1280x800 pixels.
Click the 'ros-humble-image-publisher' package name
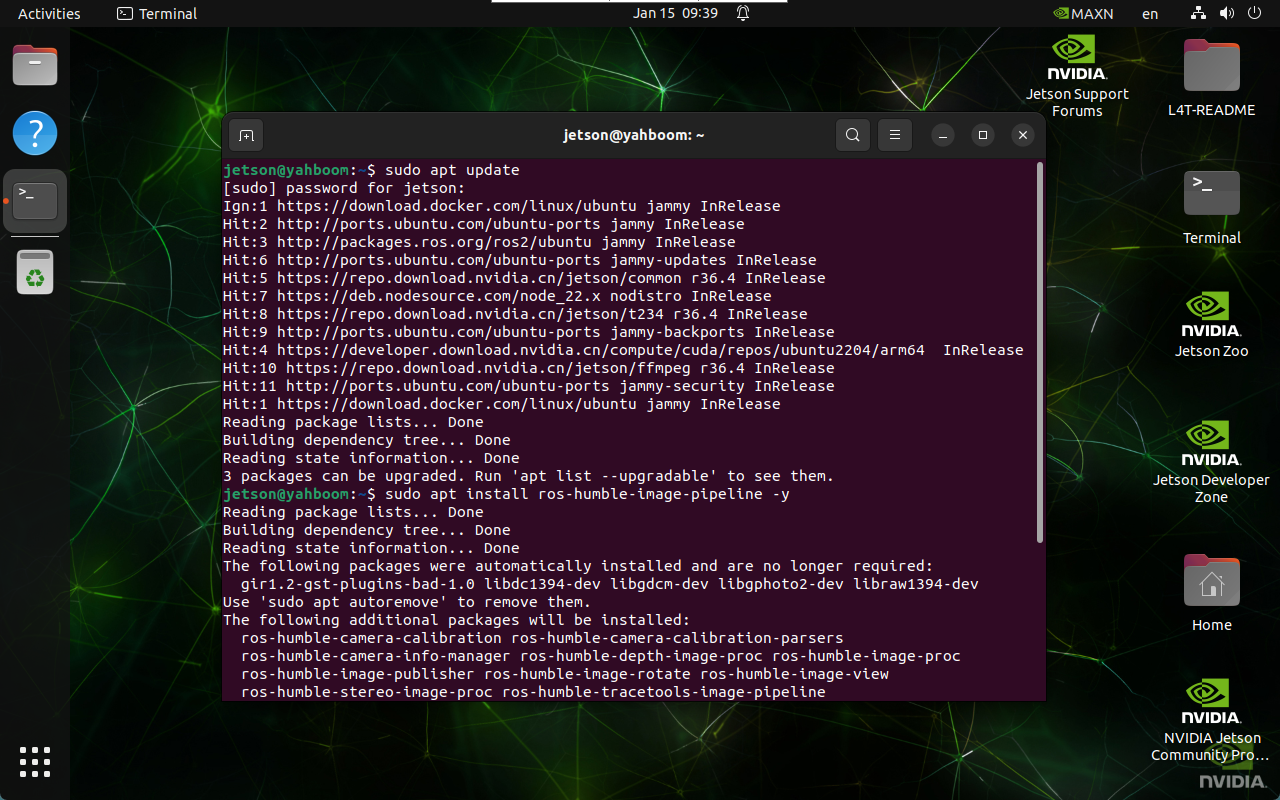357,674
